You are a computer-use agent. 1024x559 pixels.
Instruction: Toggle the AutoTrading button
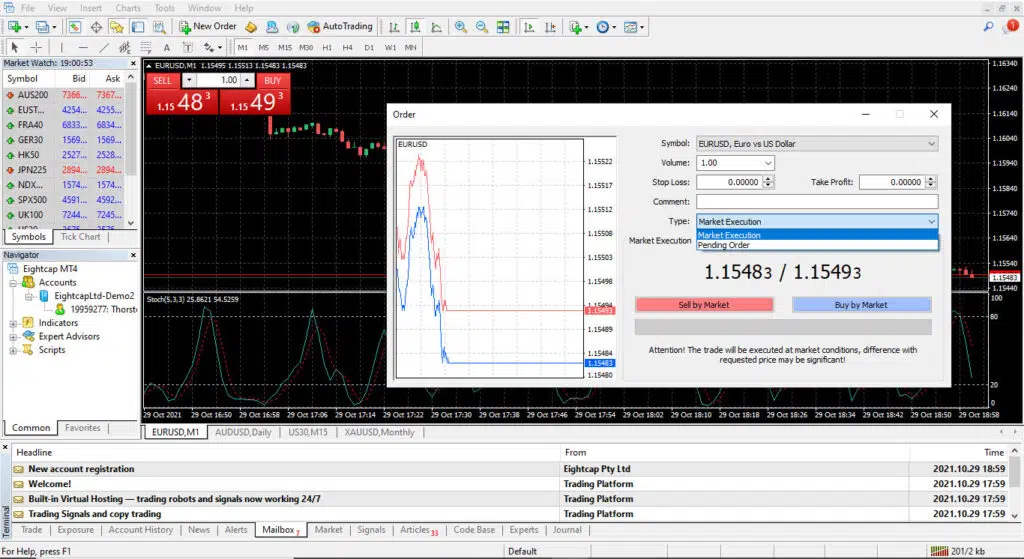tap(340, 27)
